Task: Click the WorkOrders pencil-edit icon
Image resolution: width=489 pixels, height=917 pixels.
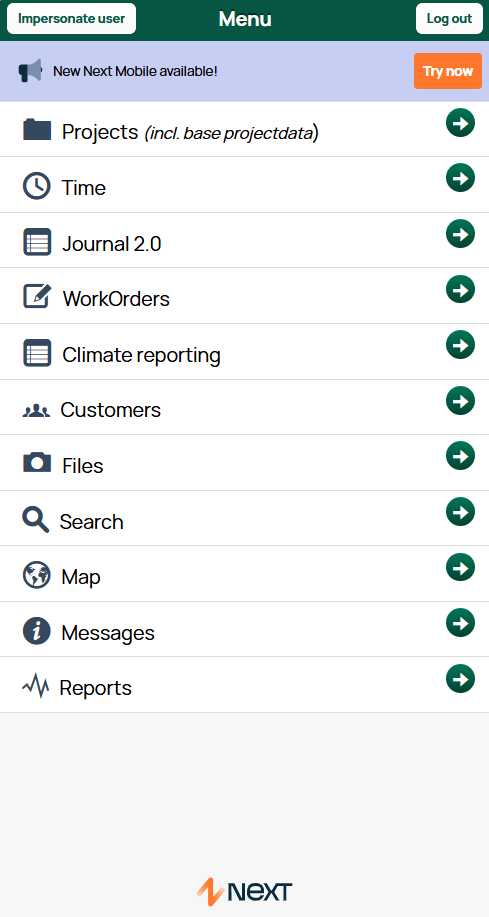Action: coord(37,297)
